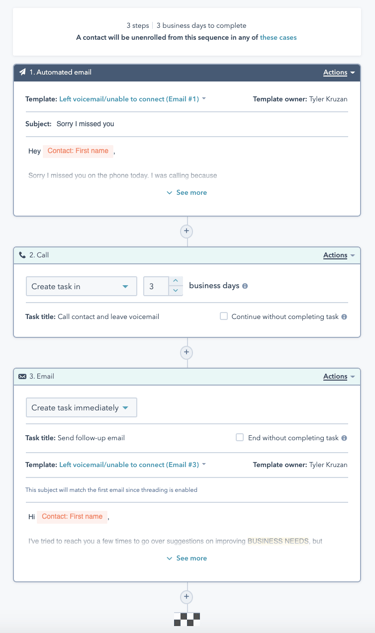Open the Create task in dropdown

(x=81, y=286)
